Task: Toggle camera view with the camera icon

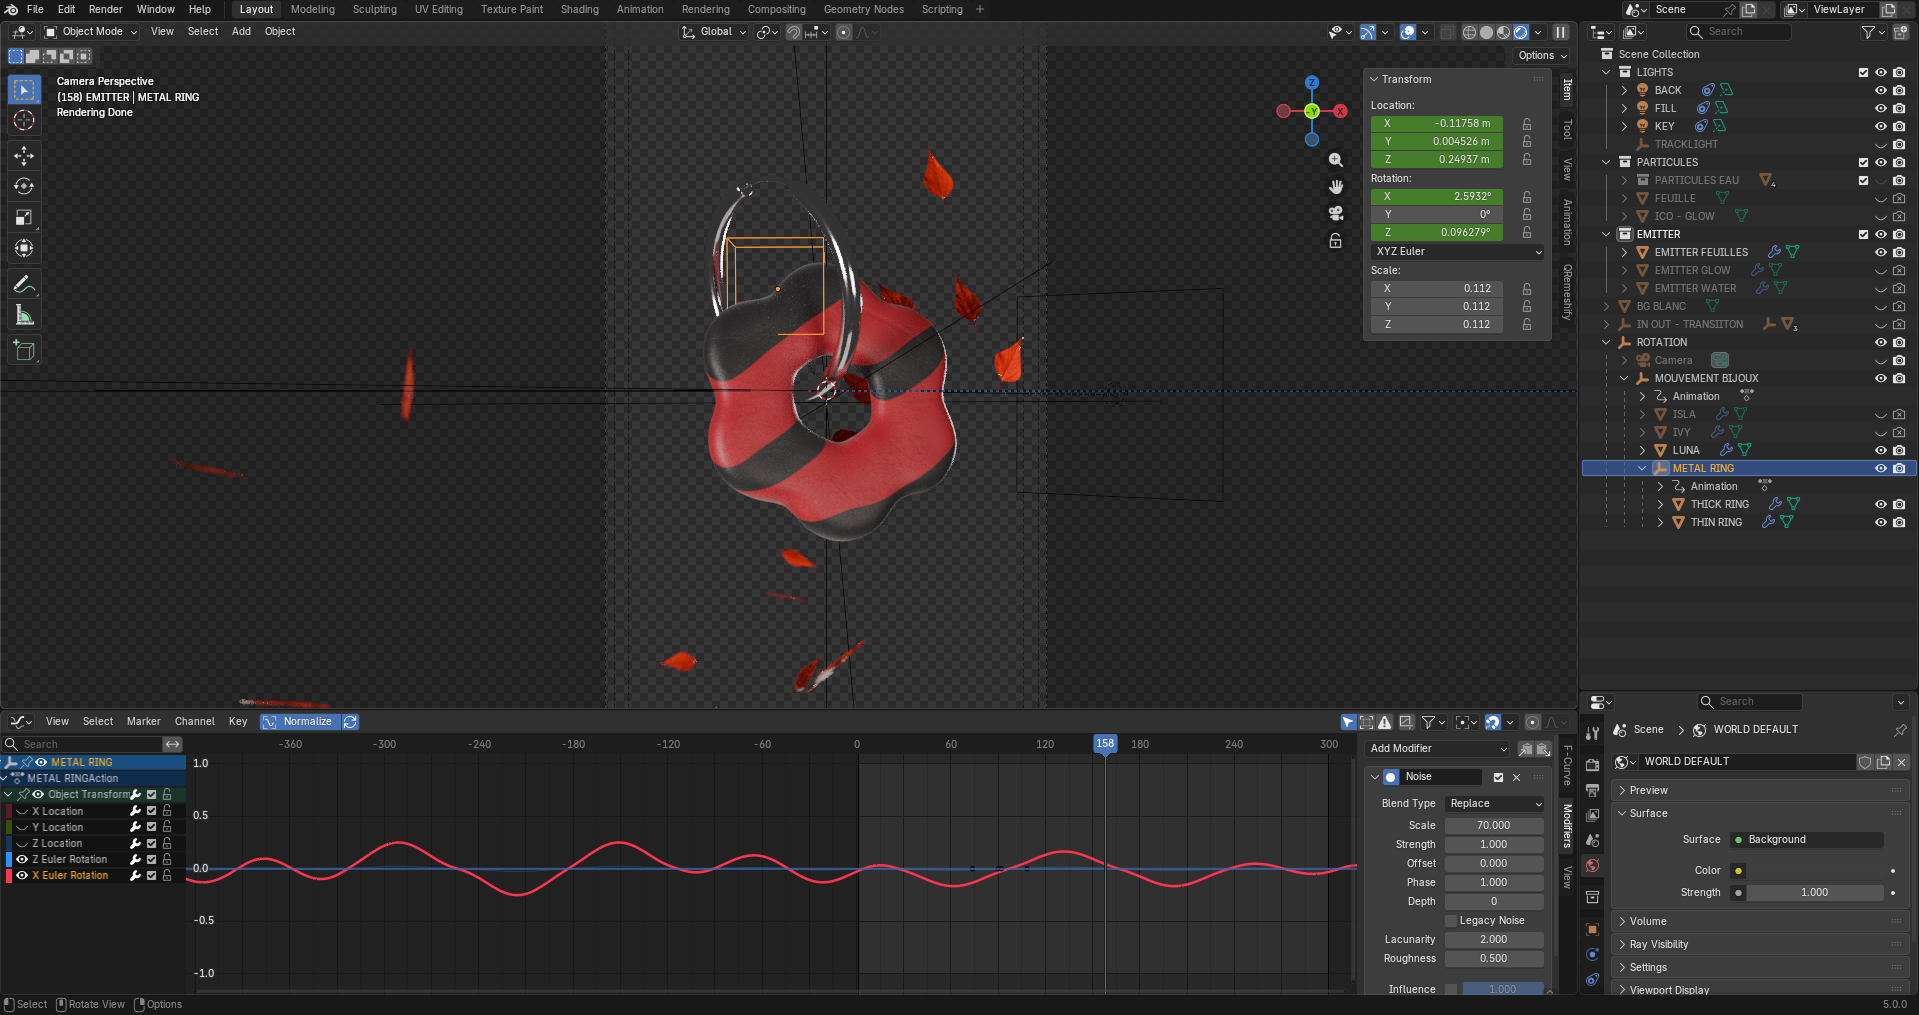Action: click(x=1335, y=213)
